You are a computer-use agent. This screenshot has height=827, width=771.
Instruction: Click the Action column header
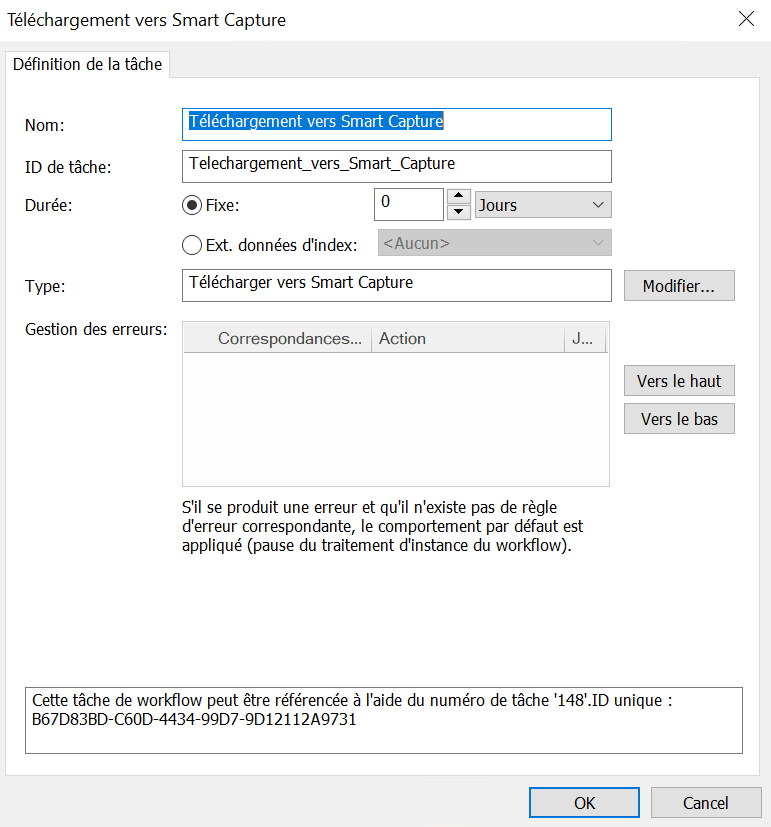point(468,338)
